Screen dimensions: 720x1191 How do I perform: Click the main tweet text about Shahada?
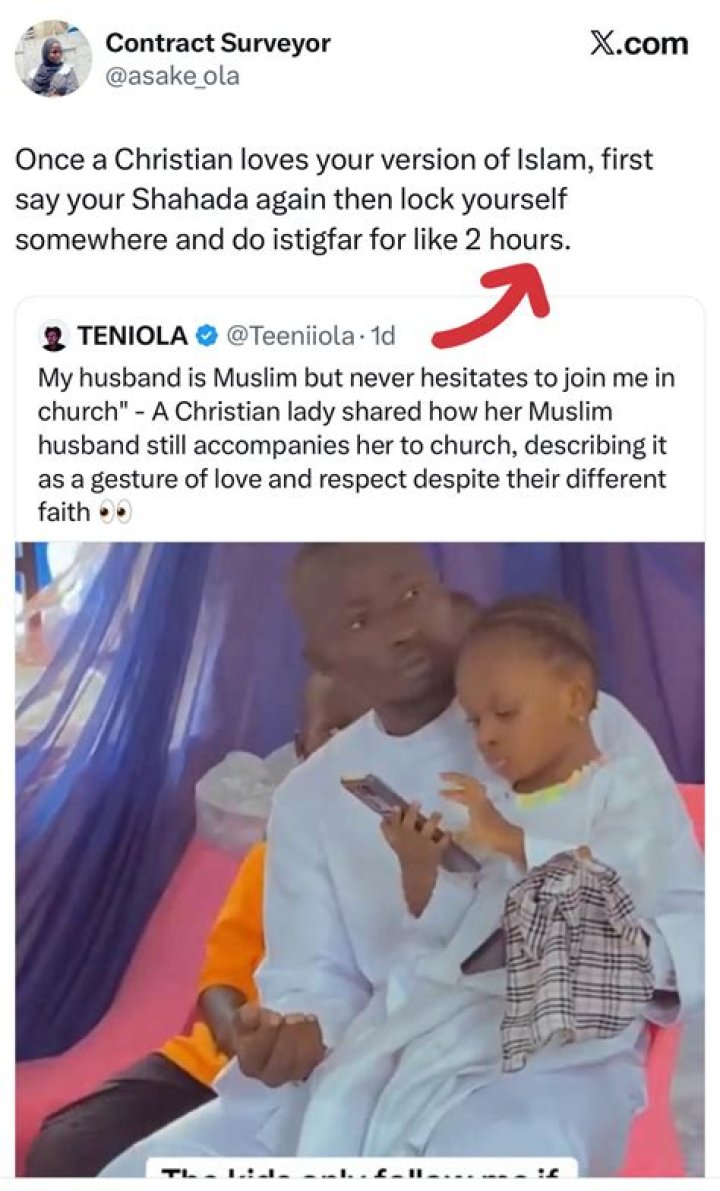pyautogui.click(x=334, y=200)
